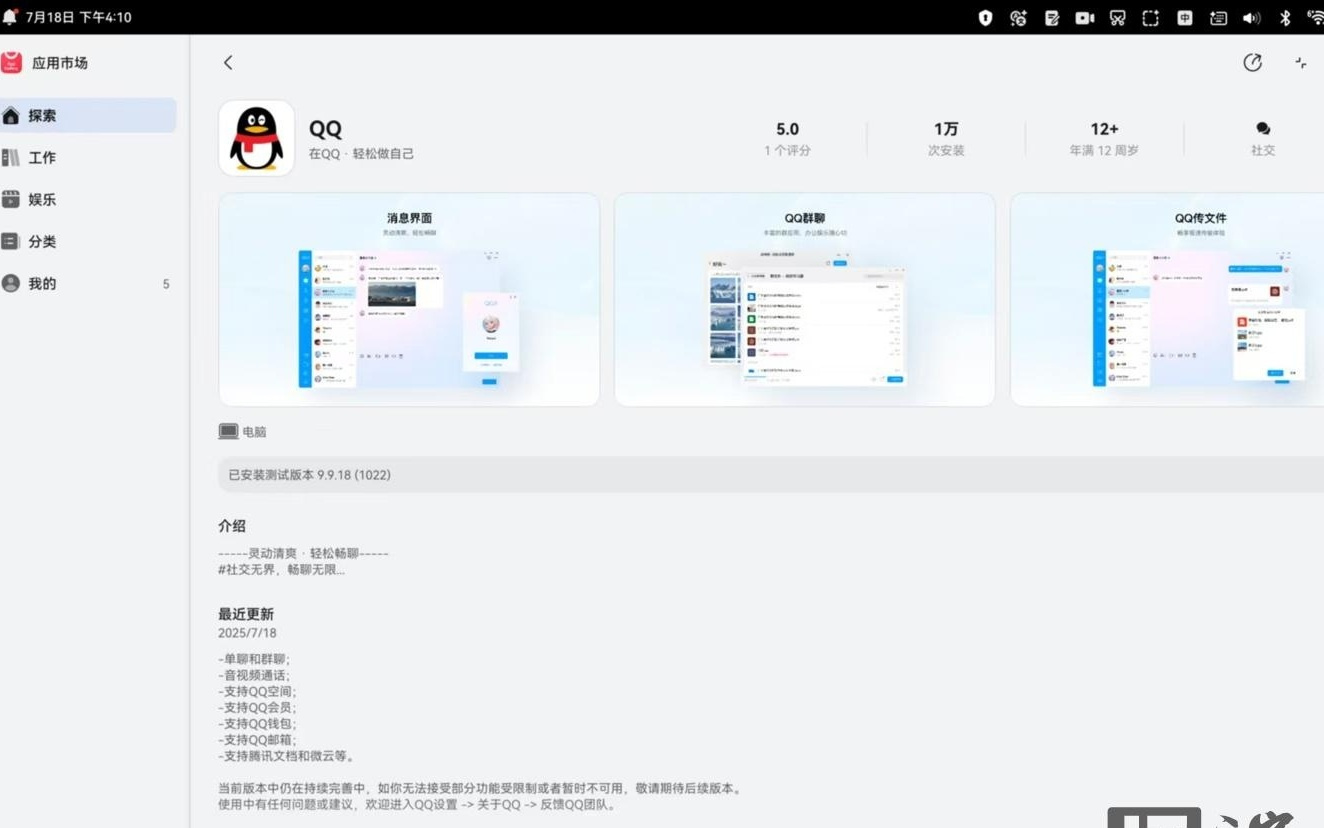The width and height of the screenshot is (1324, 828).
Task: Click the -音视频通话; line
Action: (x=254, y=675)
